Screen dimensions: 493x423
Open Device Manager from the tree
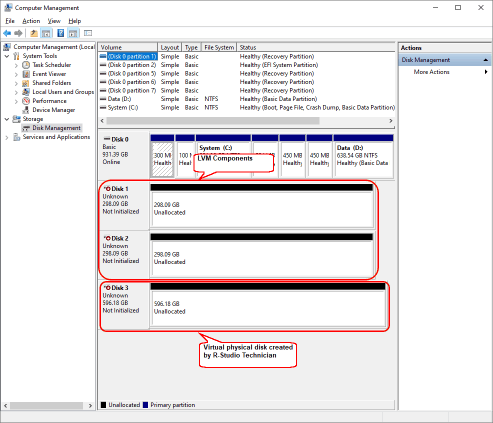point(53,110)
